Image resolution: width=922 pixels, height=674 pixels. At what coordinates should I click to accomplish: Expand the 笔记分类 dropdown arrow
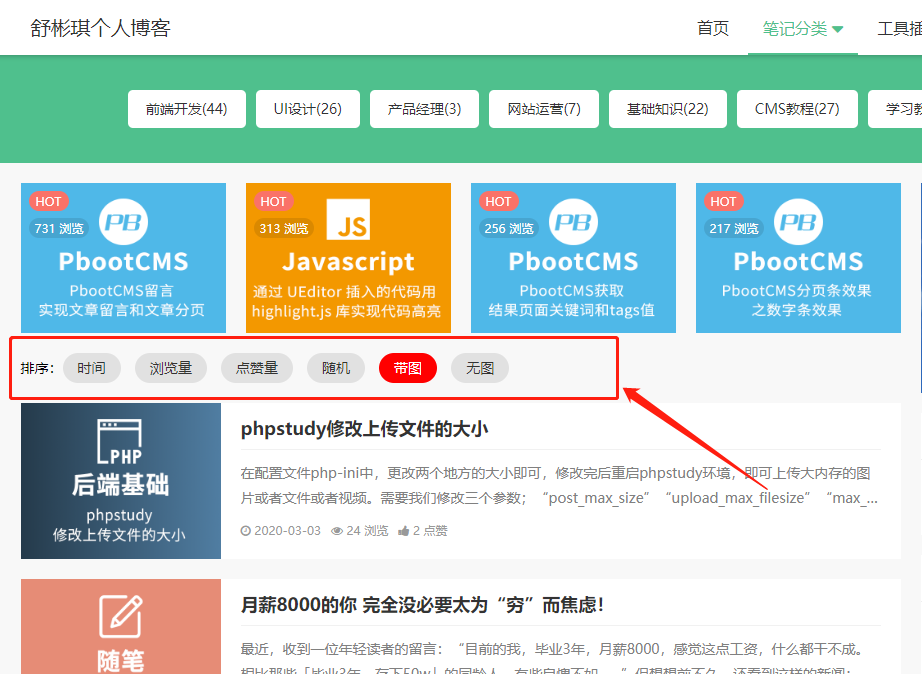[x=837, y=29]
